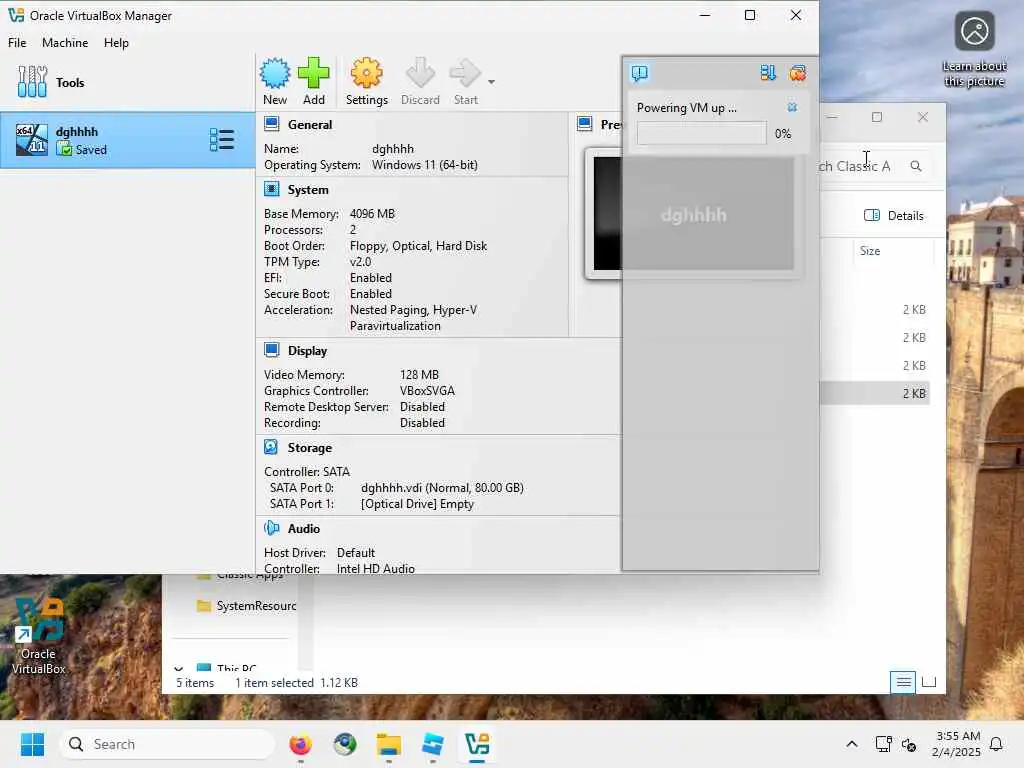Click the Discard saved state icon
The height and width of the screenshot is (768, 1024).
420,73
